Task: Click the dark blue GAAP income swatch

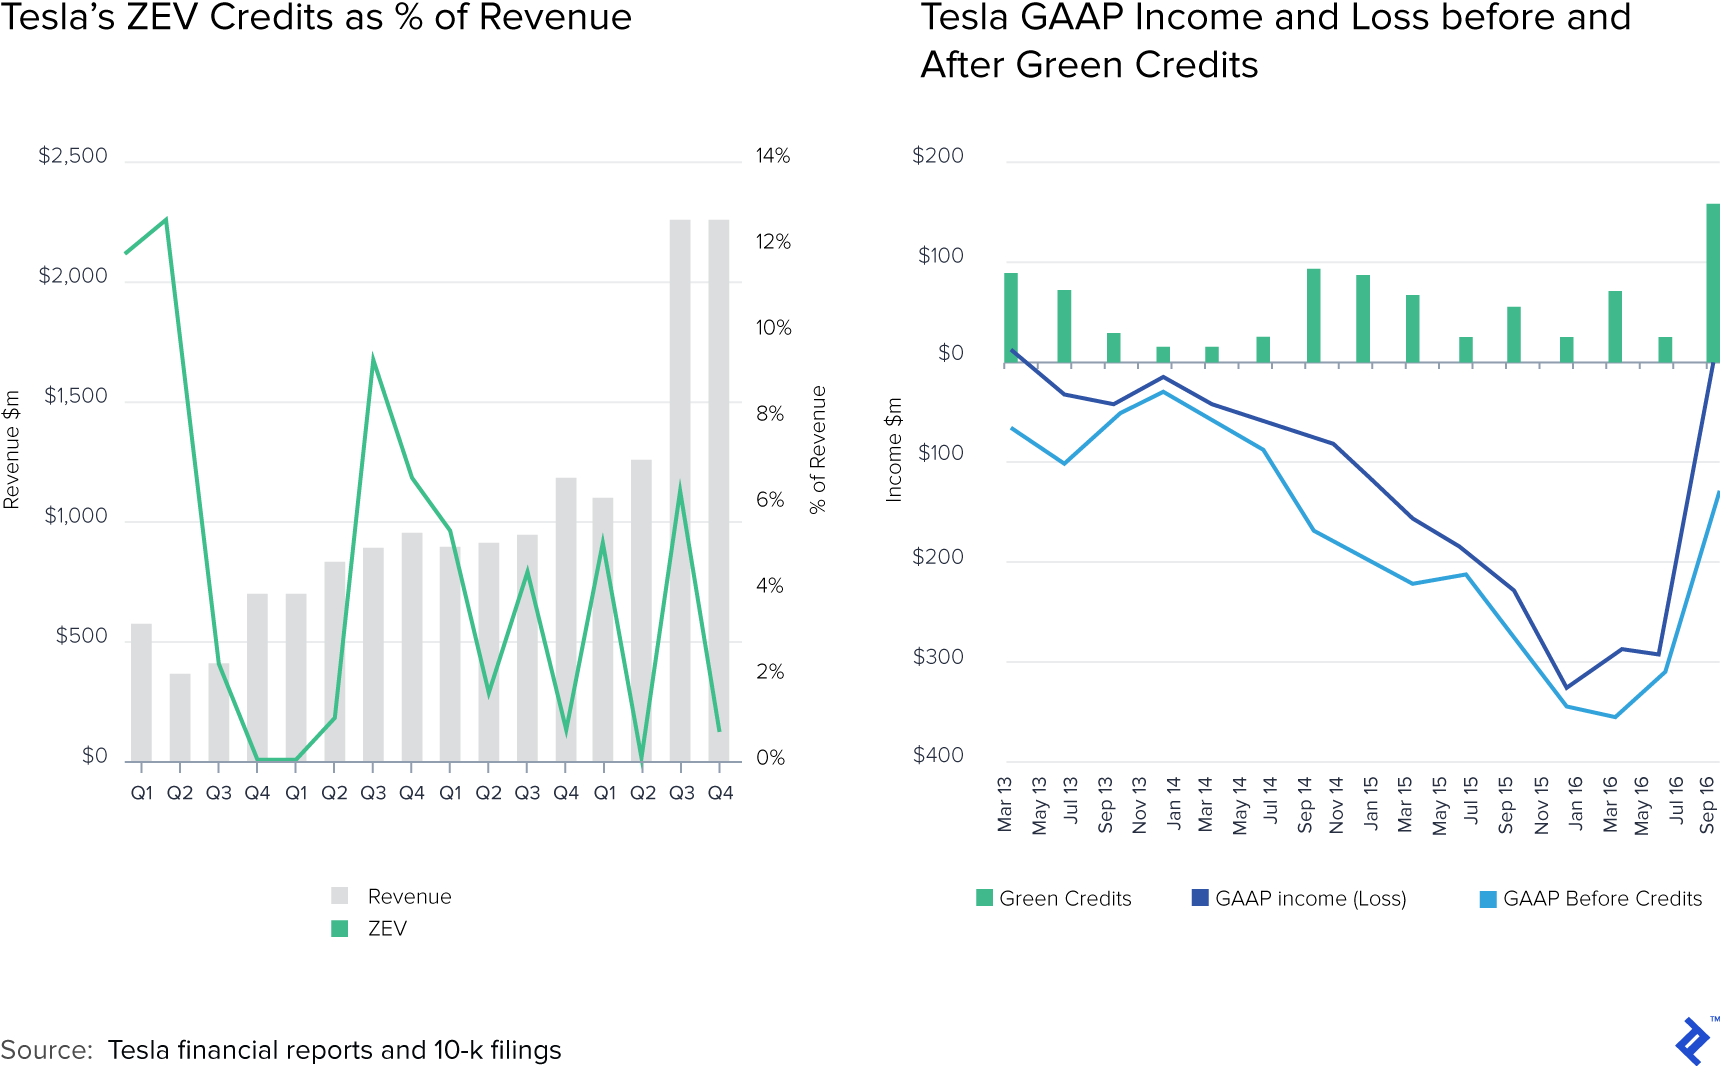Action: tap(1200, 897)
